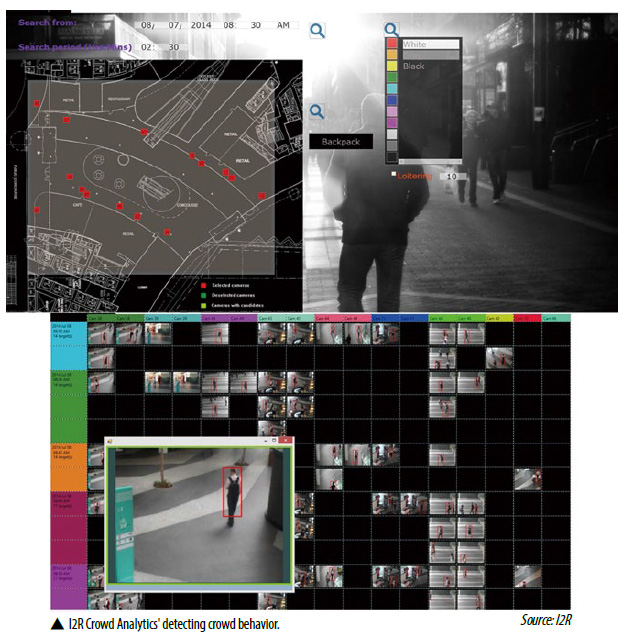Open the first thumbnail in the cyan row
The height and width of the screenshot is (636, 624).
click(101, 334)
